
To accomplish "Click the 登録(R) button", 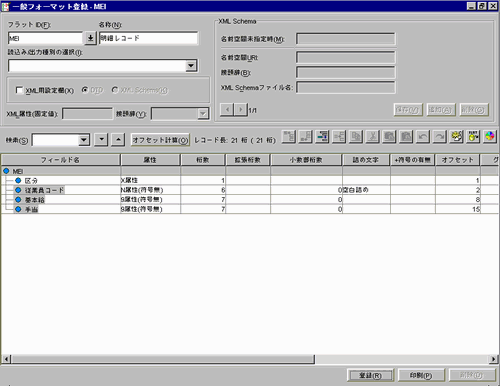I will [370, 375].
